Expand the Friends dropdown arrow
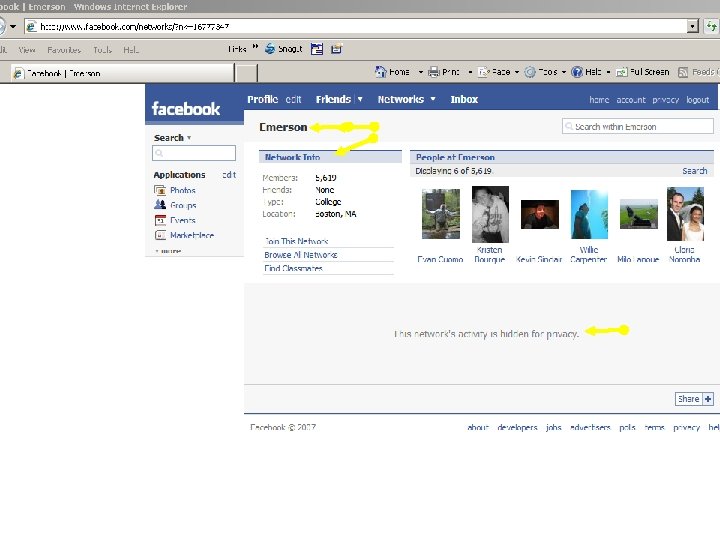 click(x=360, y=99)
